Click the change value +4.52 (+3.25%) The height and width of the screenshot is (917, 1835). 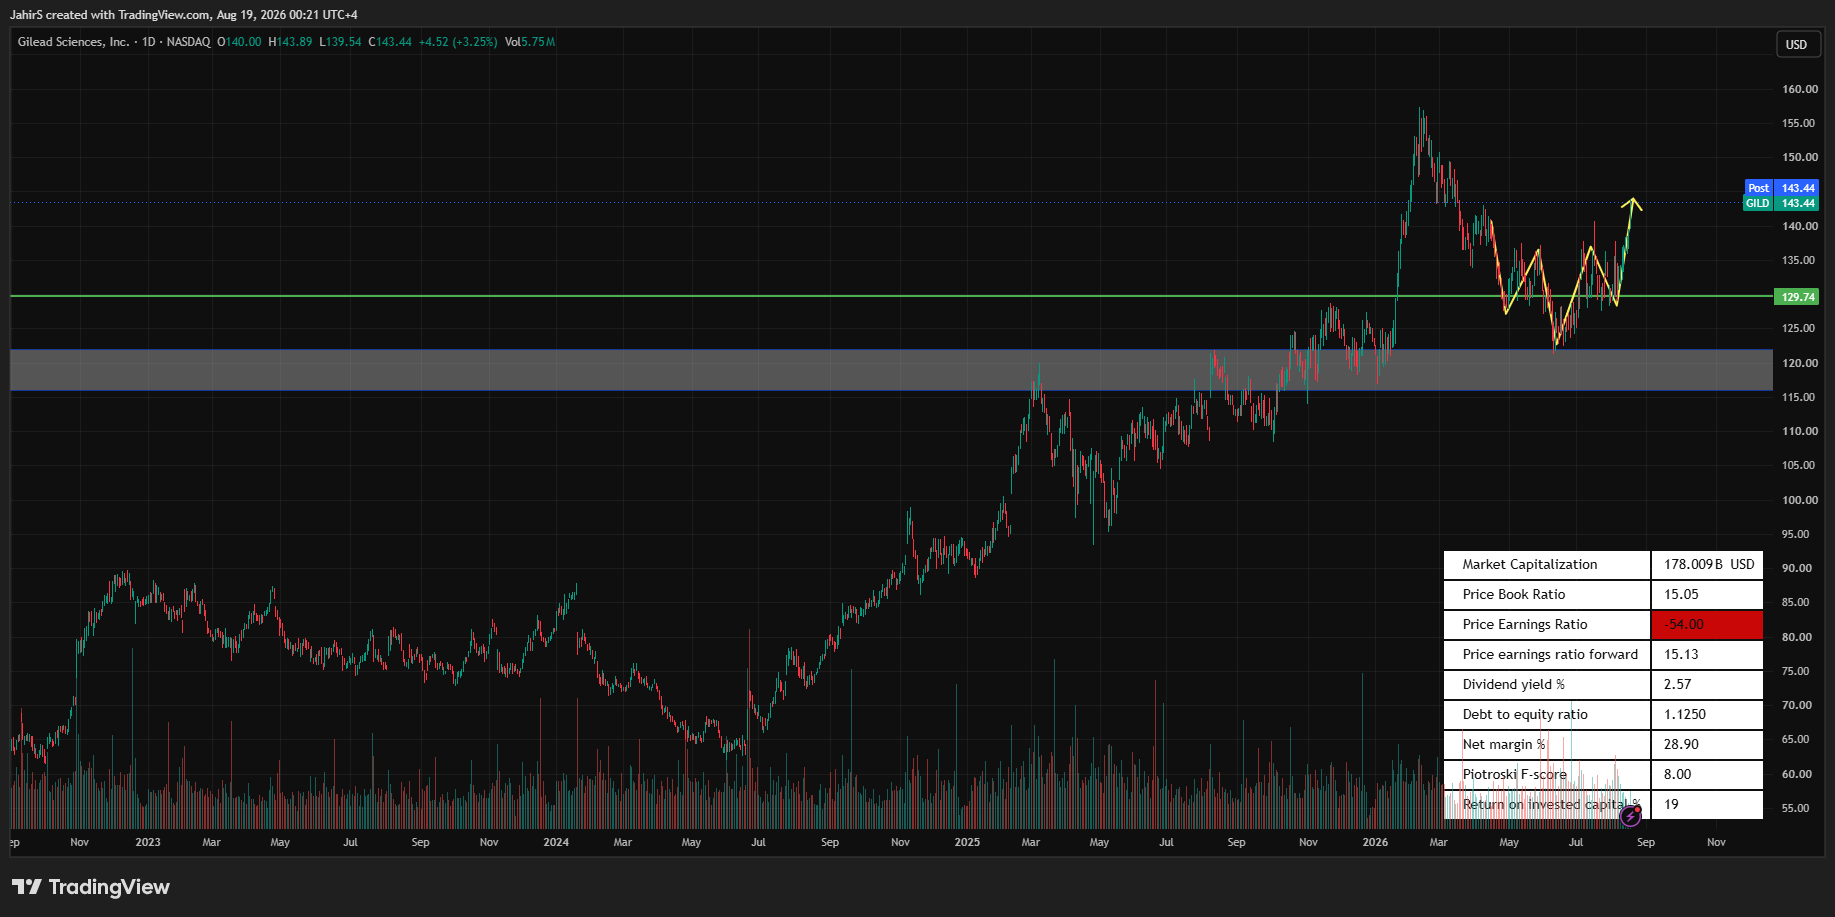(x=458, y=42)
